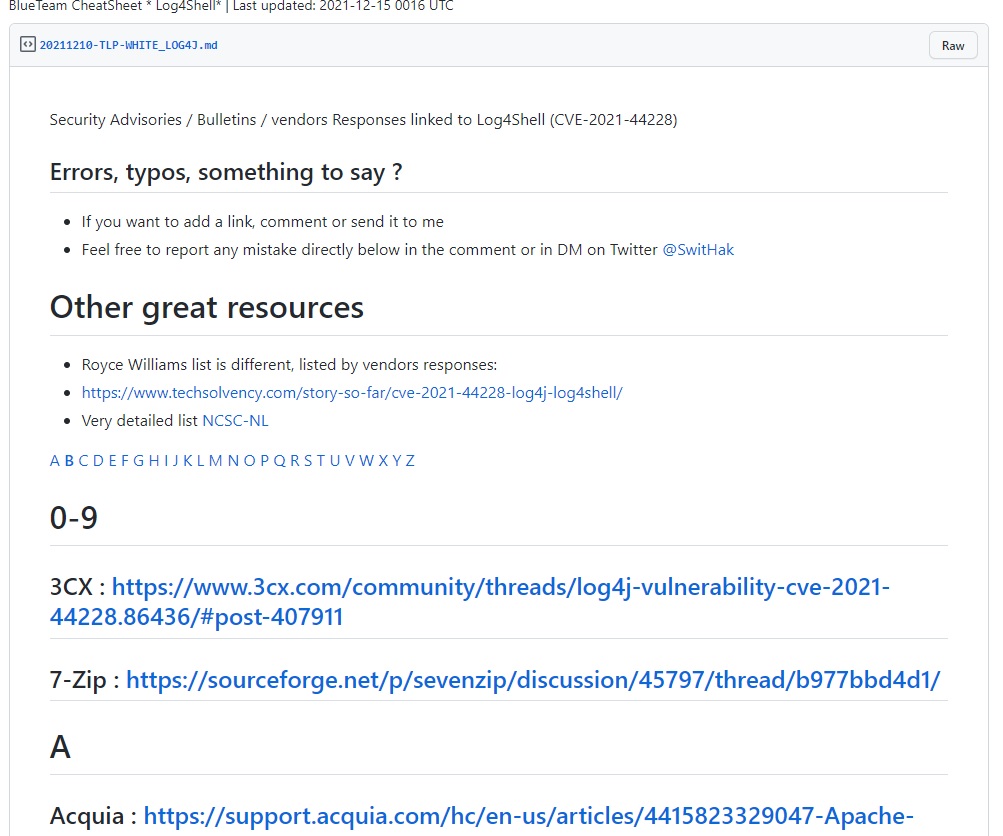Open the Acquia support article link

pyautogui.click(x=528, y=816)
